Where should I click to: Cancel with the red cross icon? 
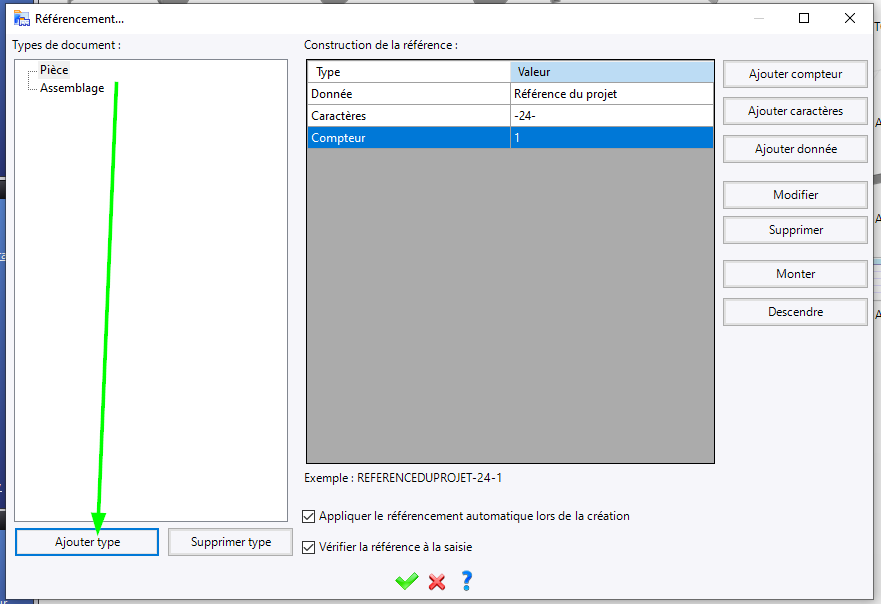(437, 582)
